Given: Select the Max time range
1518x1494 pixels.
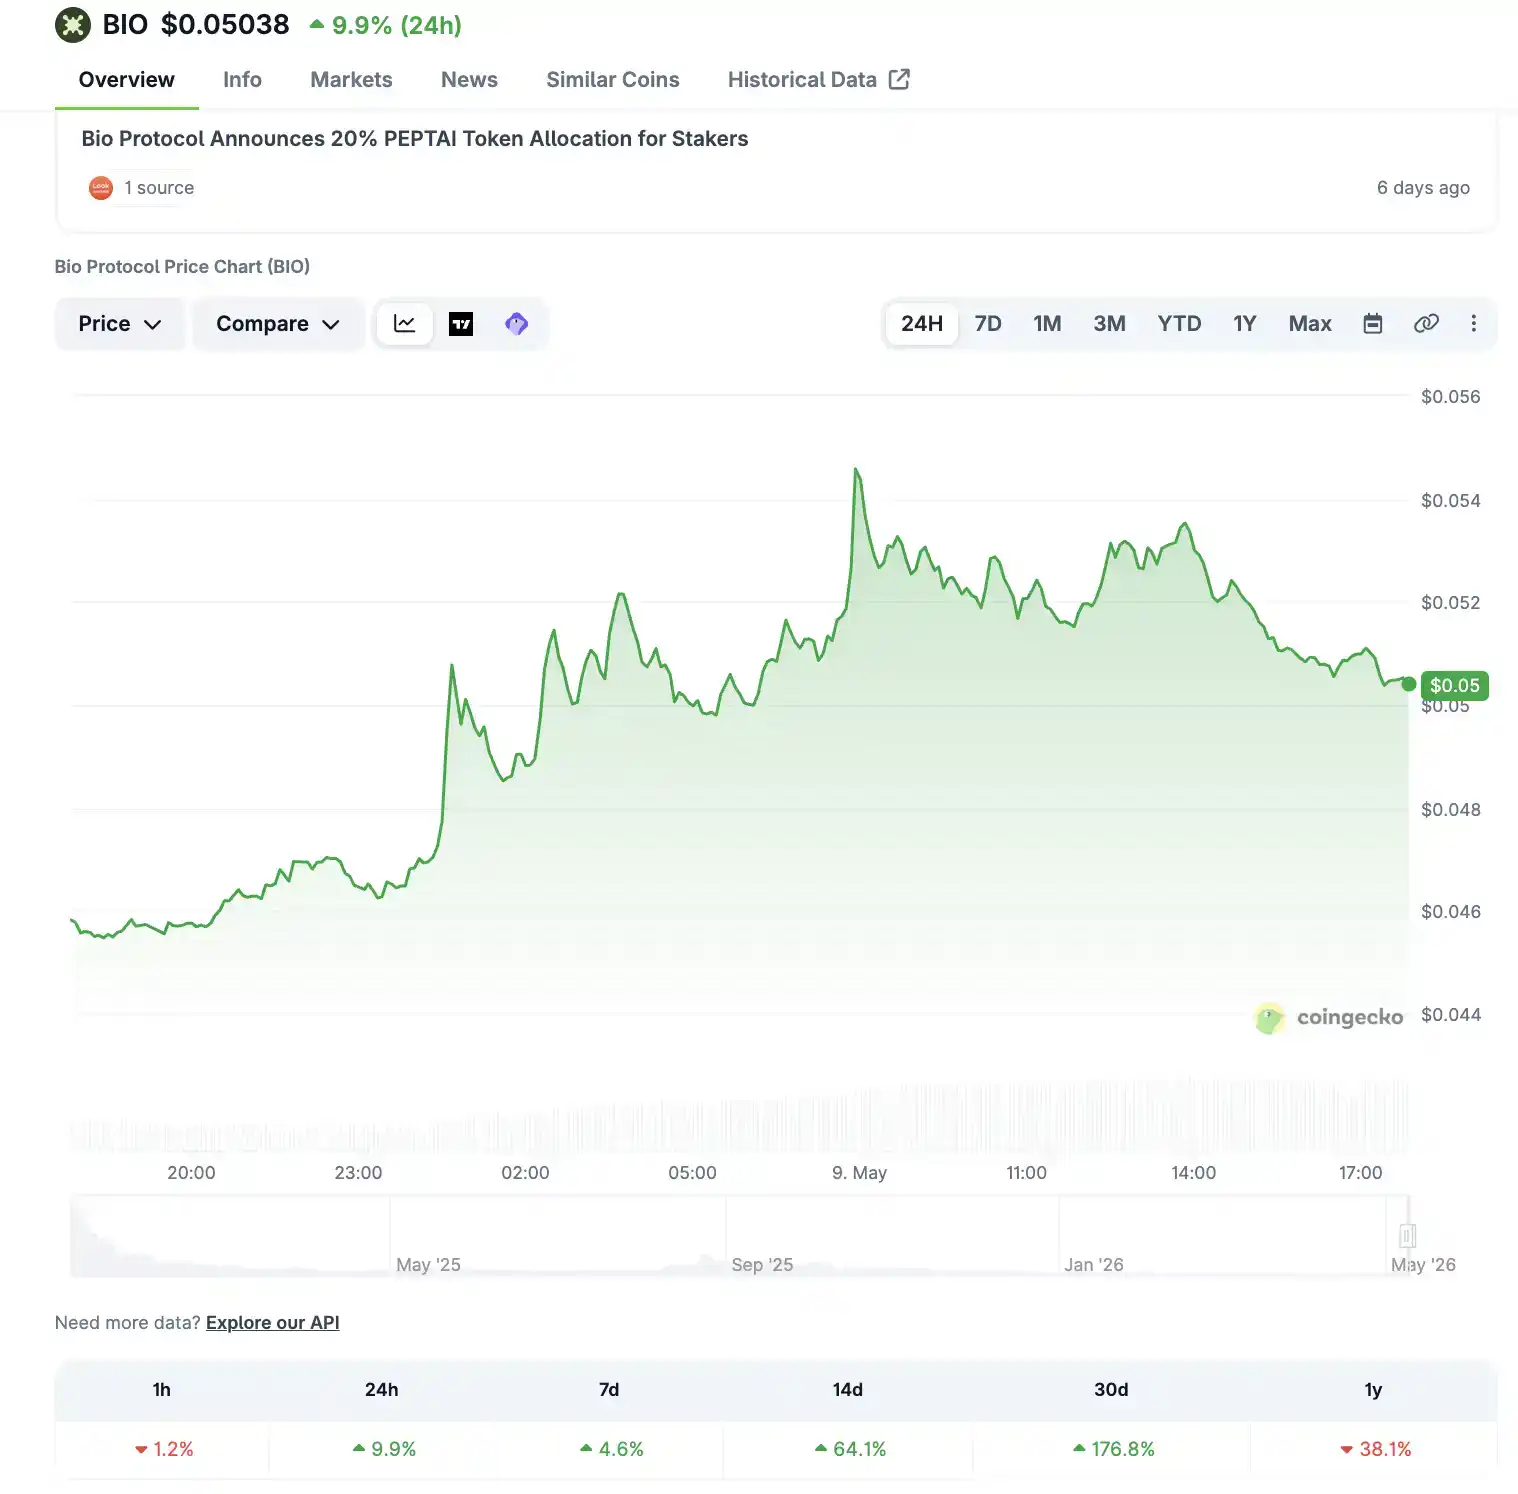Looking at the screenshot, I should pyautogui.click(x=1310, y=324).
